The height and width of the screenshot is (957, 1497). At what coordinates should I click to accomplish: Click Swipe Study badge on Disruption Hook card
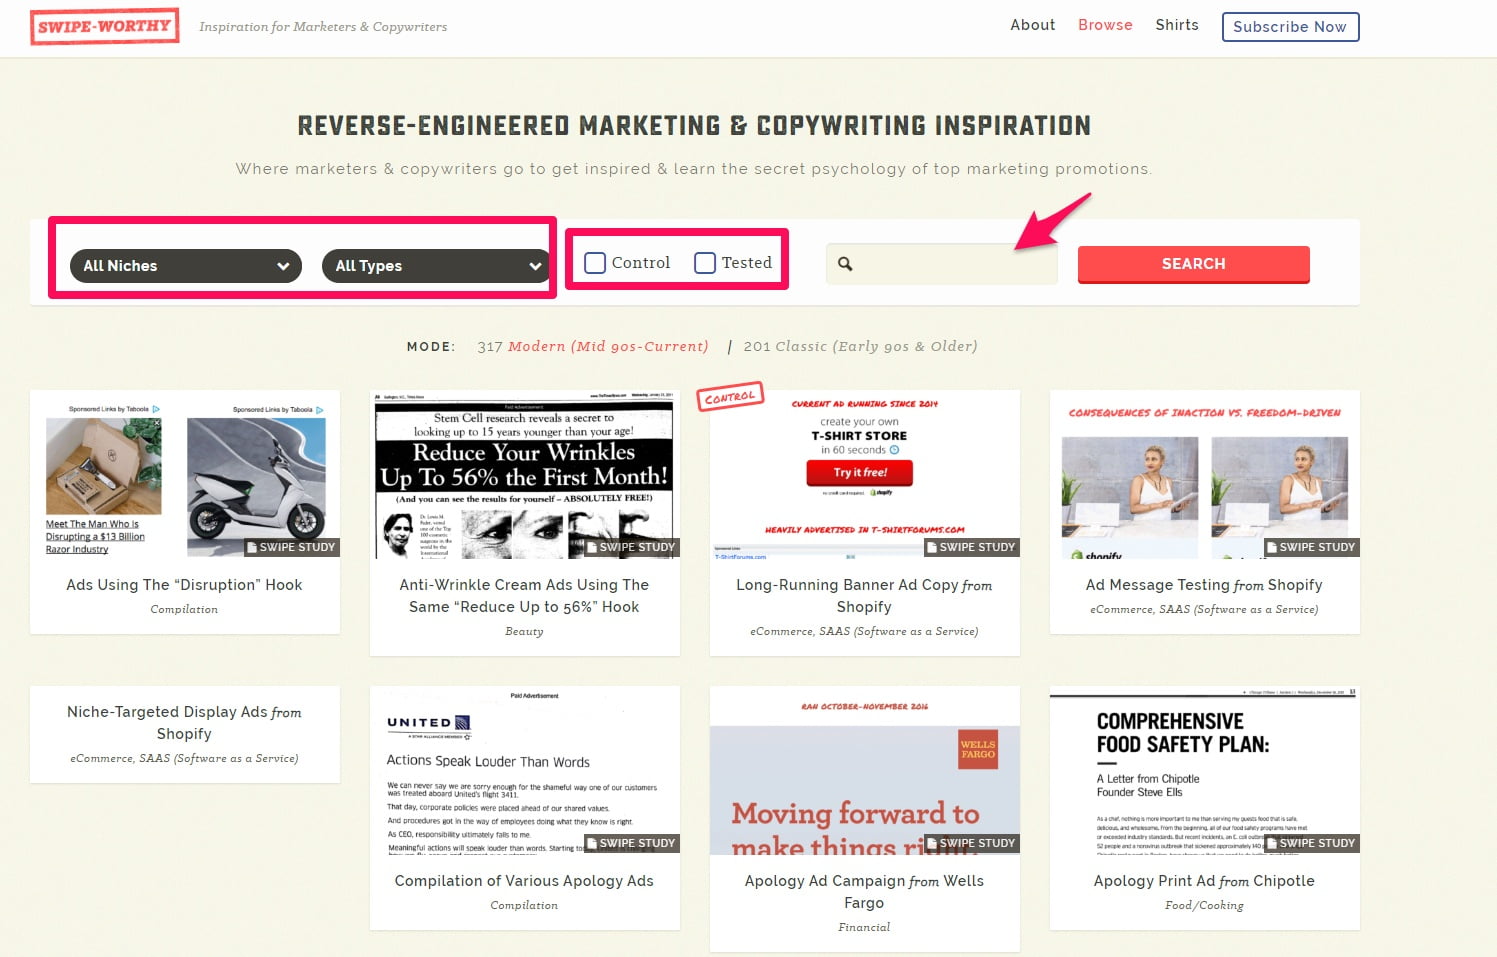tap(292, 547)
